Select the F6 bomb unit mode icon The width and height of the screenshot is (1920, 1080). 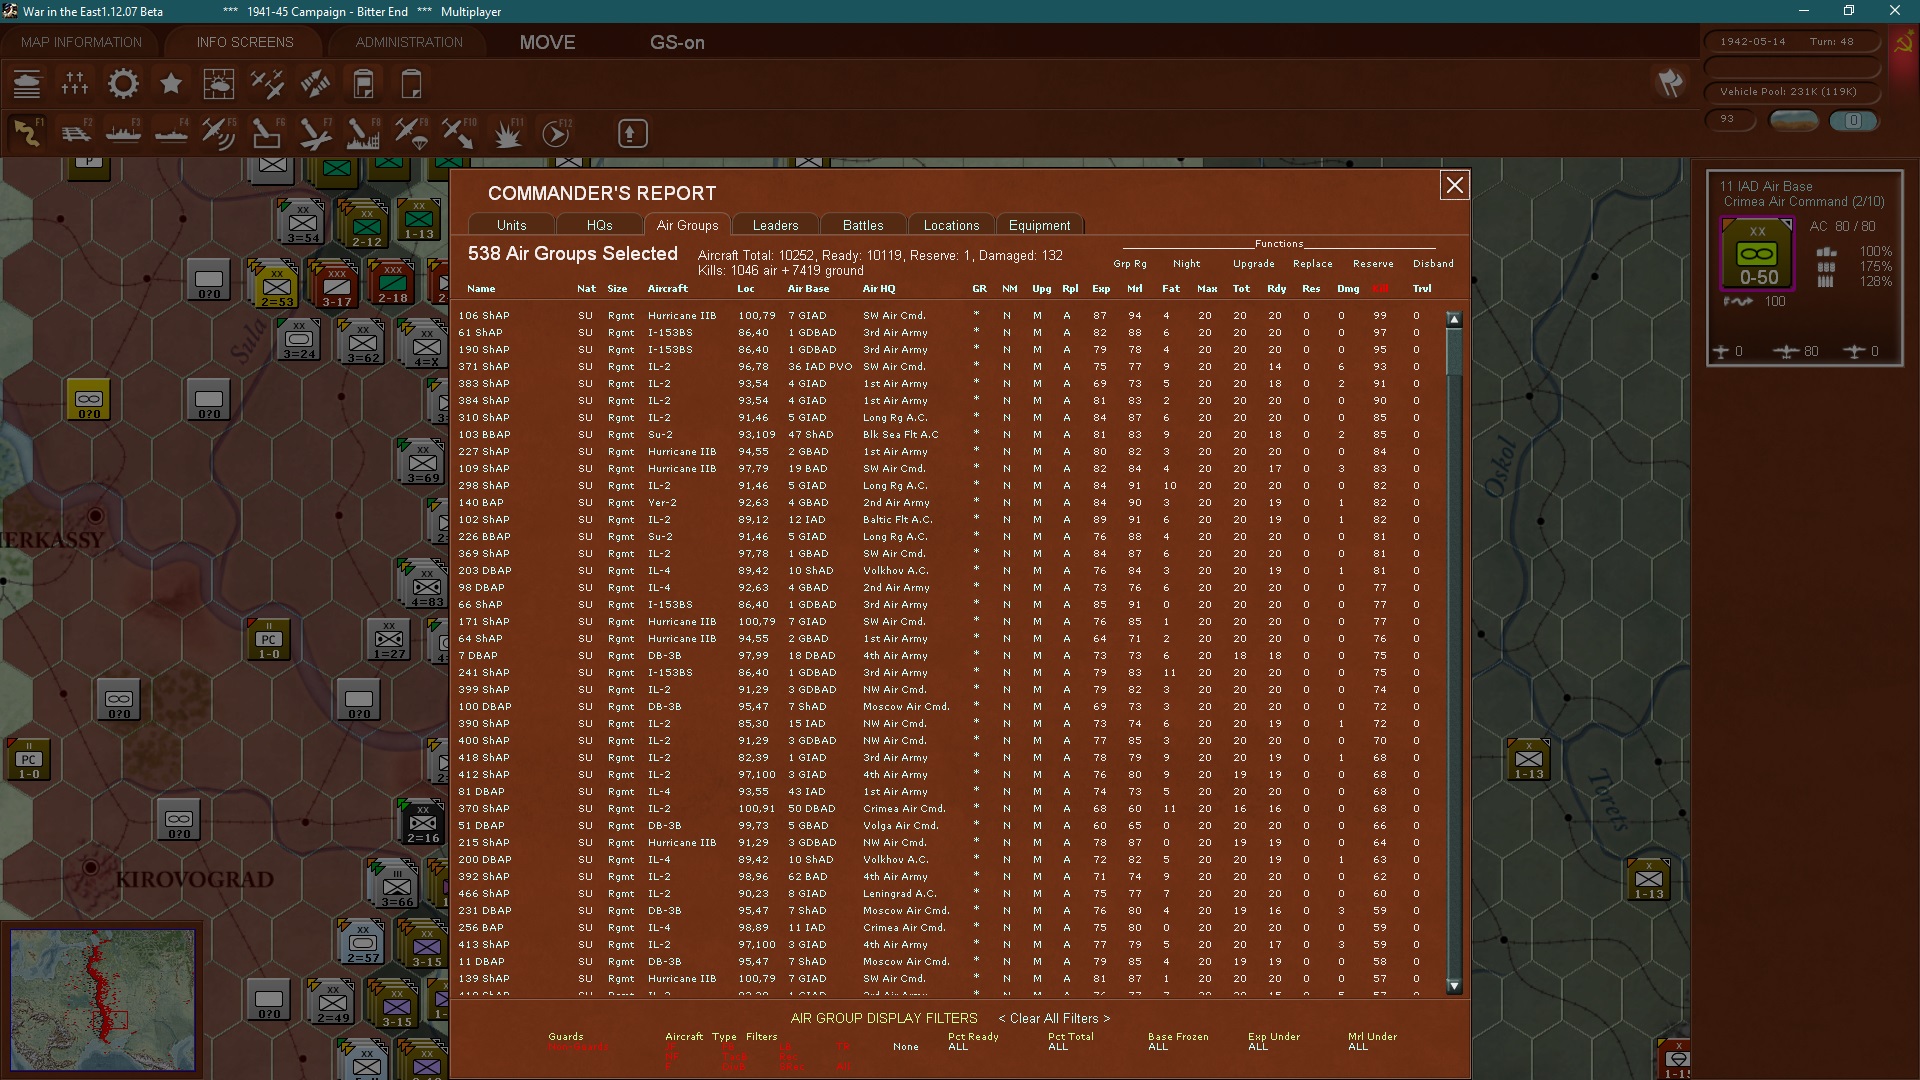pyautogui.click(x=267, y=133)
